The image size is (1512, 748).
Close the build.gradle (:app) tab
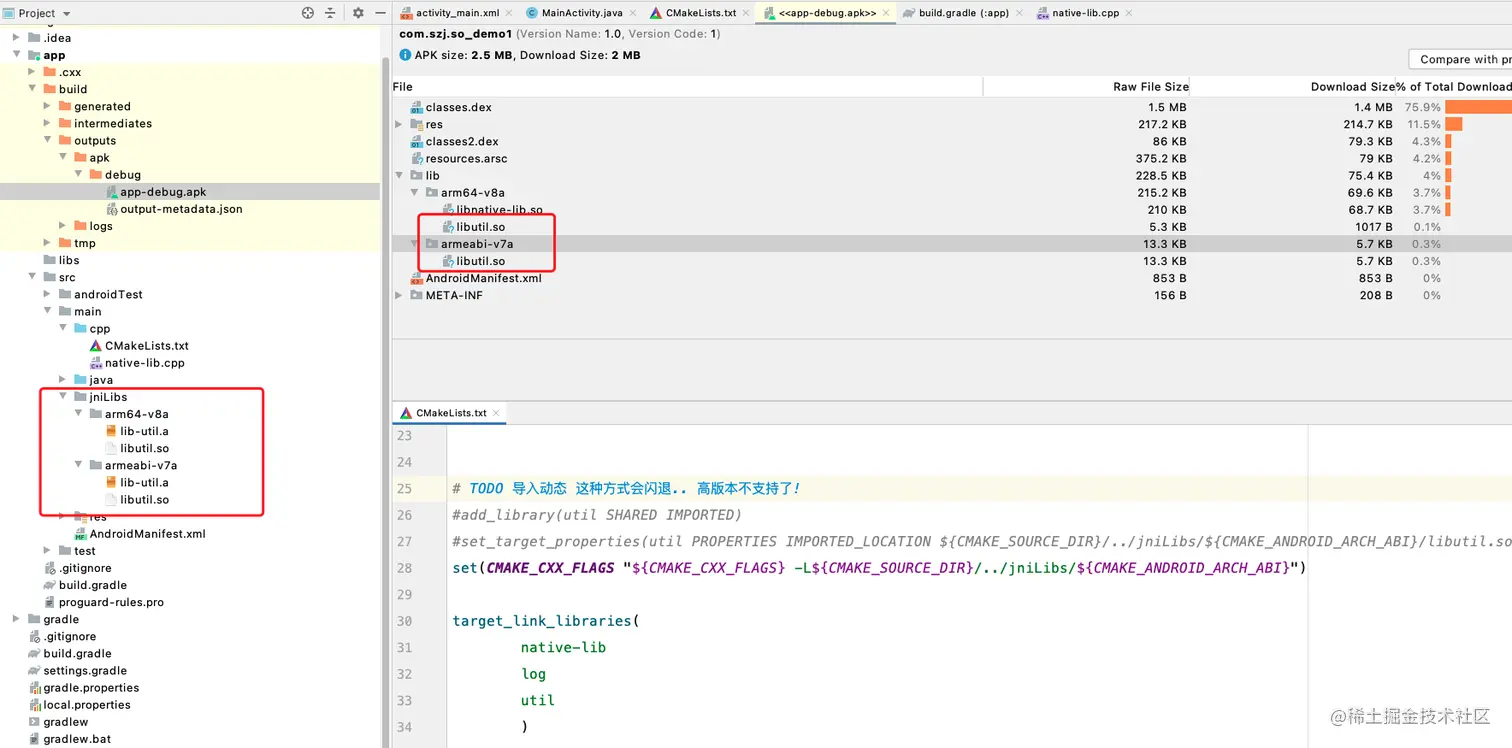[1019, 13]
